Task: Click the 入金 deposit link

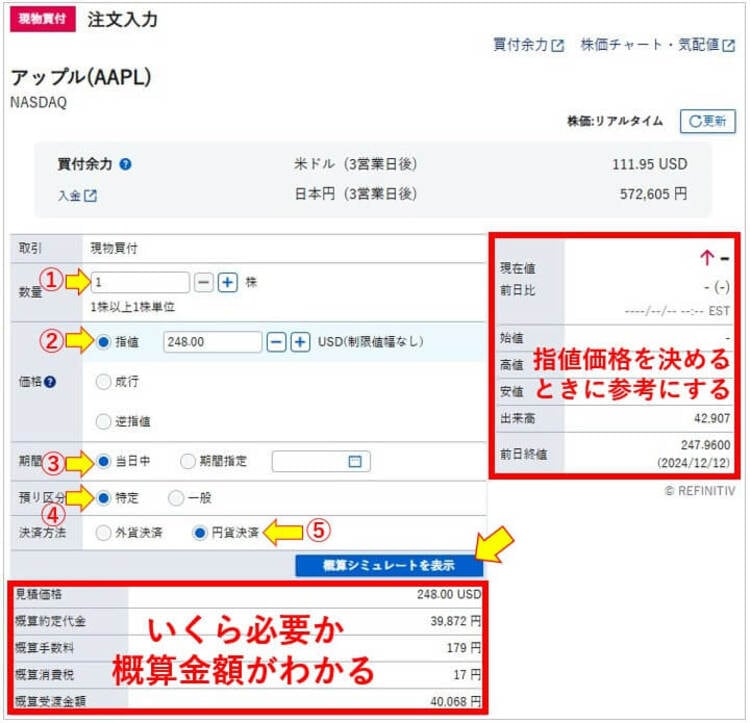Action: [x=77, y=196]
